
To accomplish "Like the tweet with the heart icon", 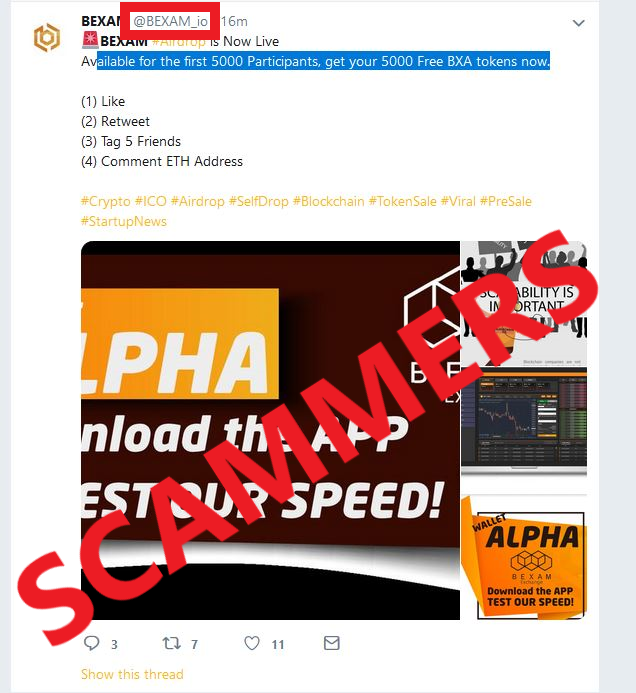I will click(252, 643).
